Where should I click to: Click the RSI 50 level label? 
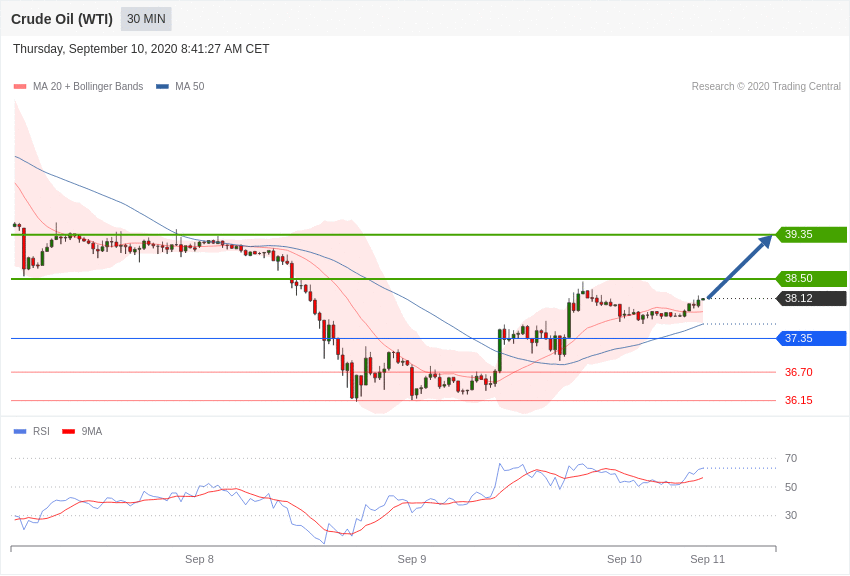pyautogui.click(x=791, y=487)
